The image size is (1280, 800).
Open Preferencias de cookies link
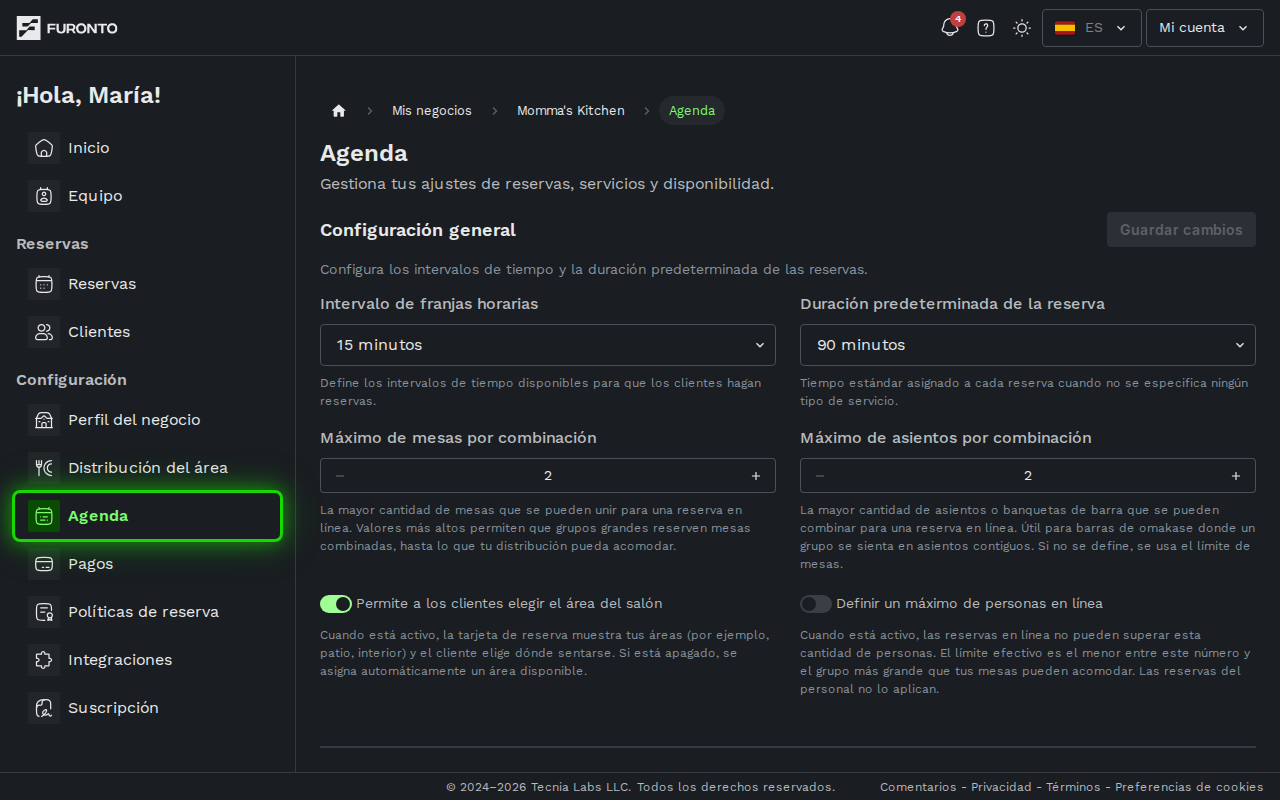pyautogui.click(x=1189, y=787)
